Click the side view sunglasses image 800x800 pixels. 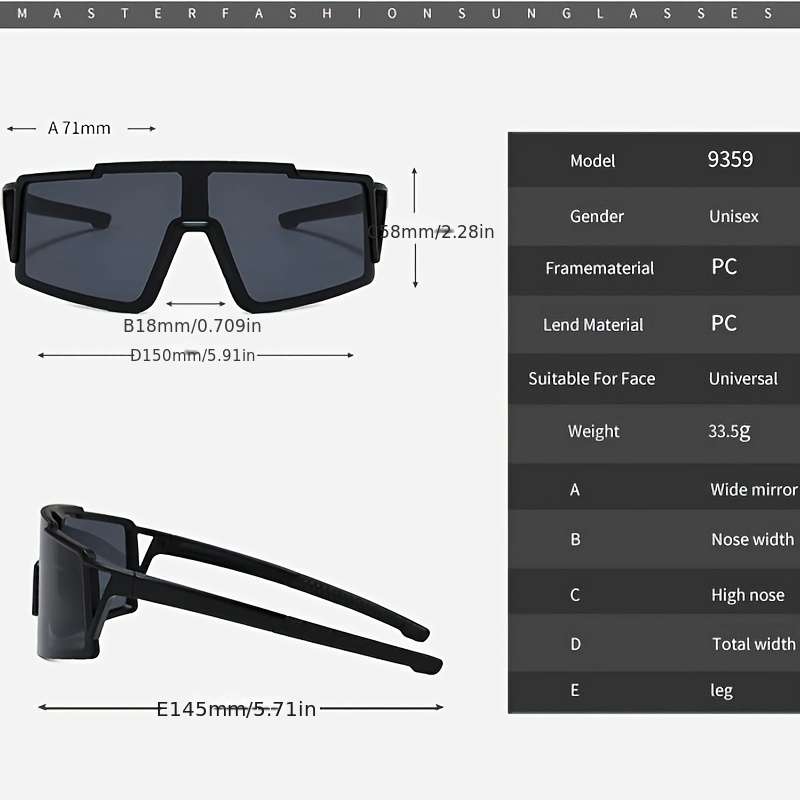[240, 589]
